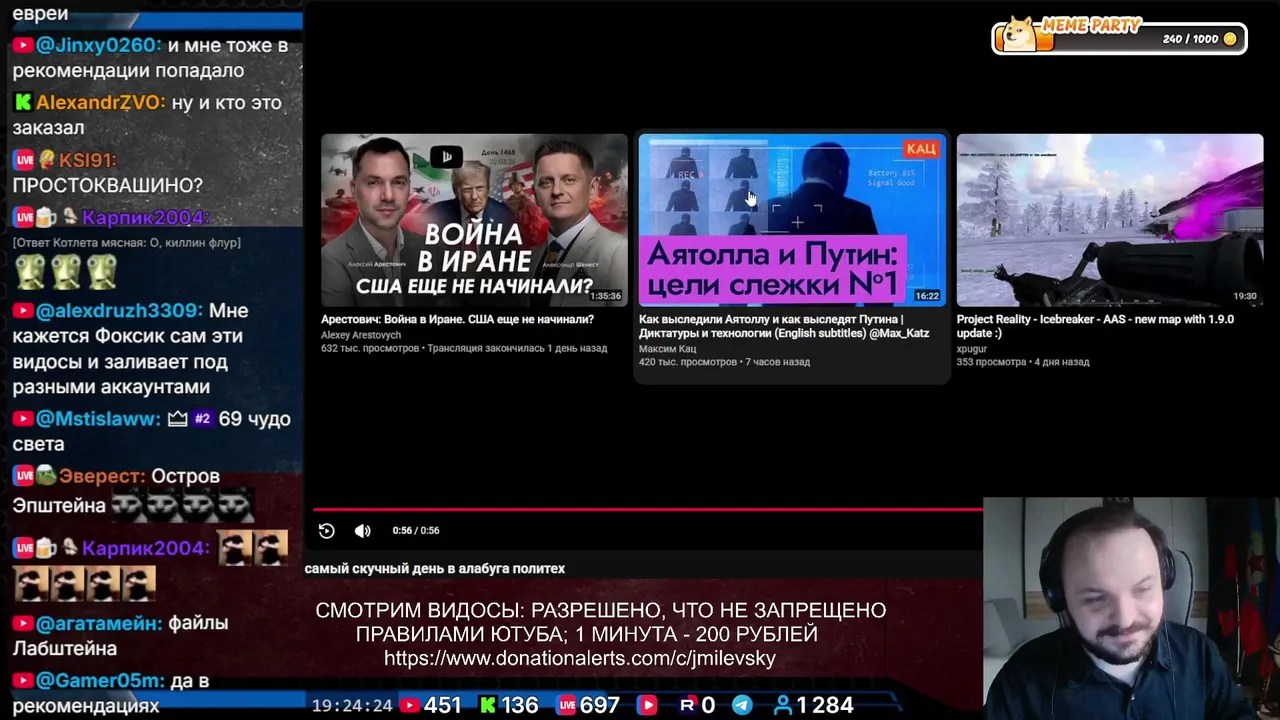Image resolution: width=1280 pixels, height=720 pixels.
Task: Click the Telegram icon in the stats bar
Action: pos(742,705)
